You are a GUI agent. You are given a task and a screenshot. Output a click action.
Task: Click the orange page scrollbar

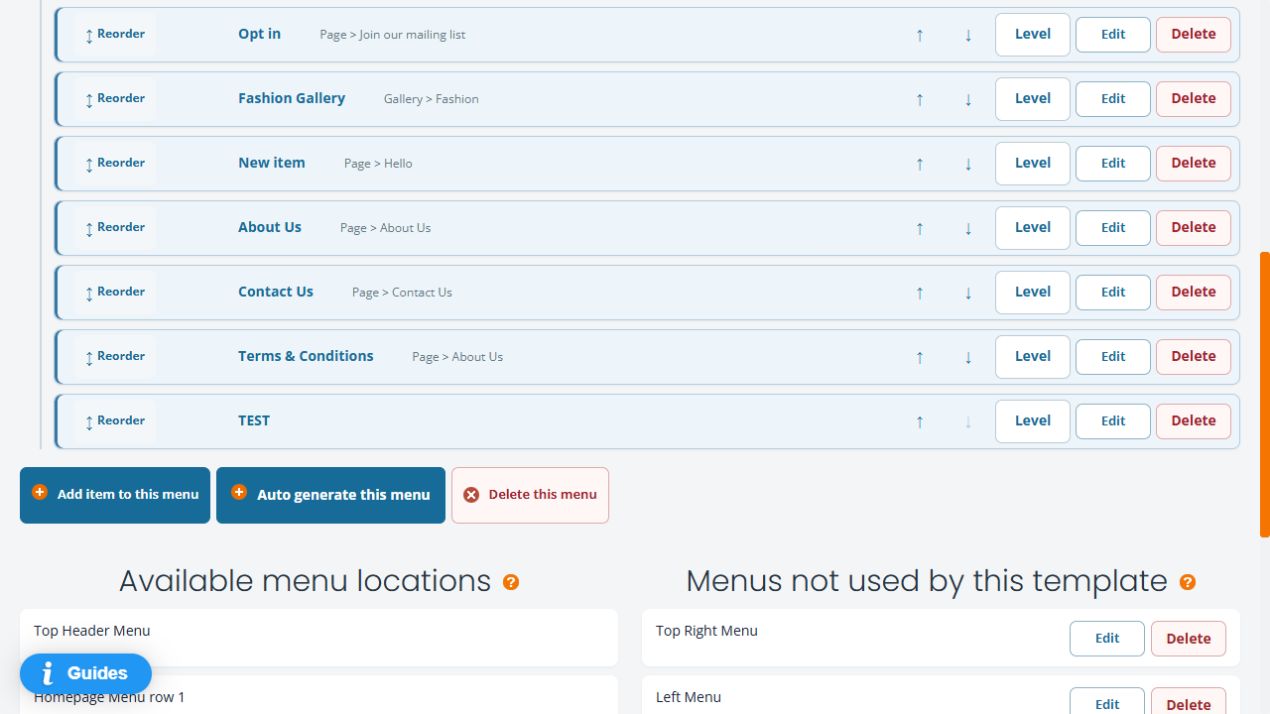pos(1265,395)
